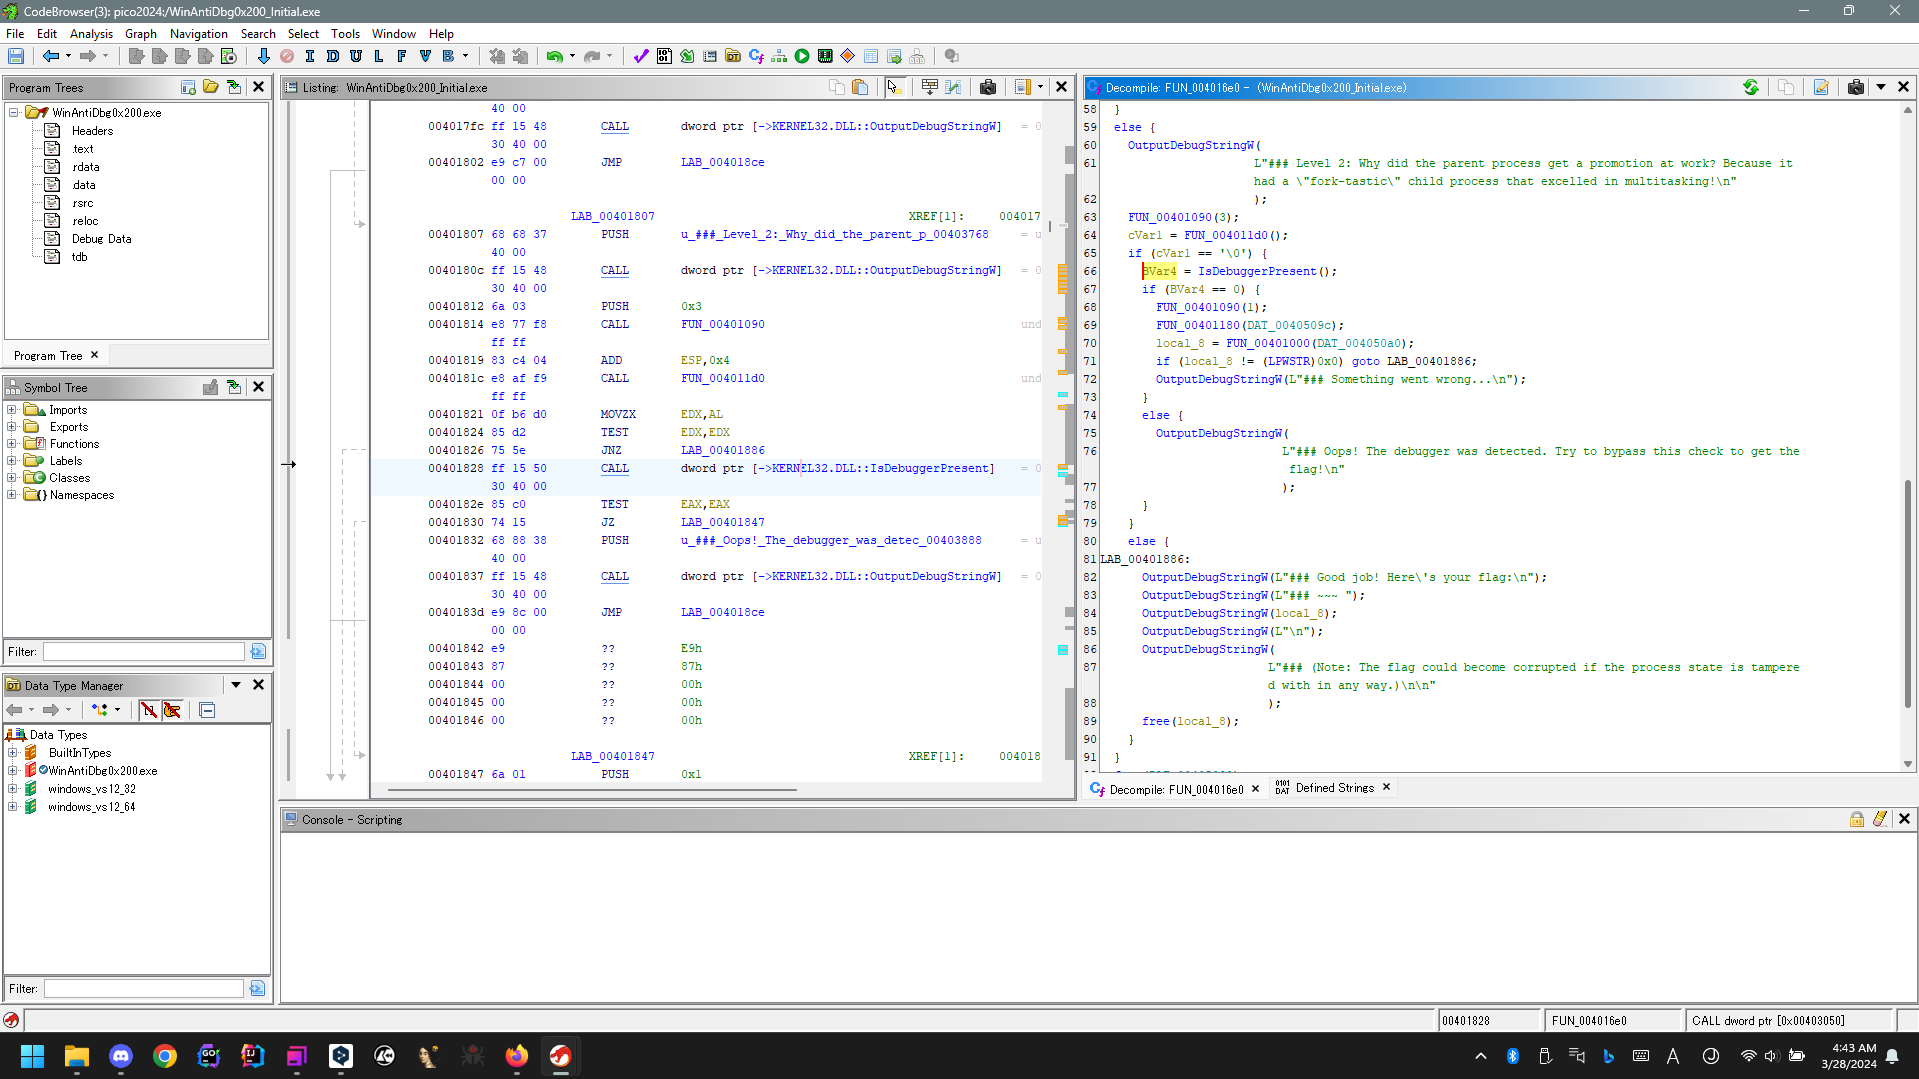1919x1079 pixels.
Task: Toggle the Listing mouse hover mode button
Action: click(895, 87)
